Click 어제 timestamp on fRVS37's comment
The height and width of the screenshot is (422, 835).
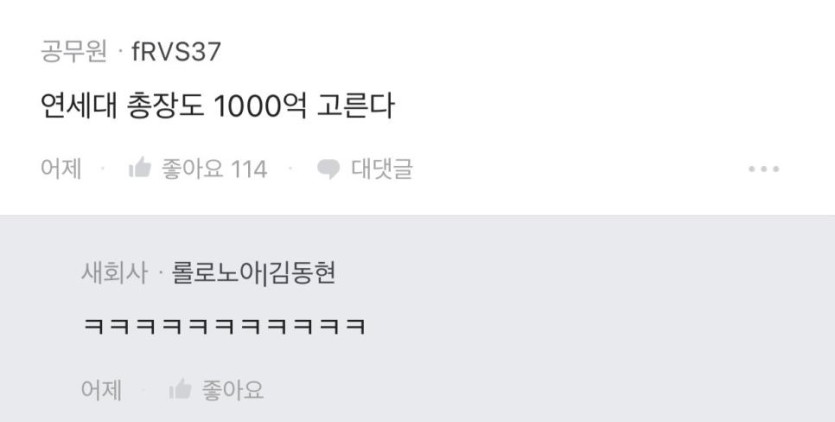61,169
